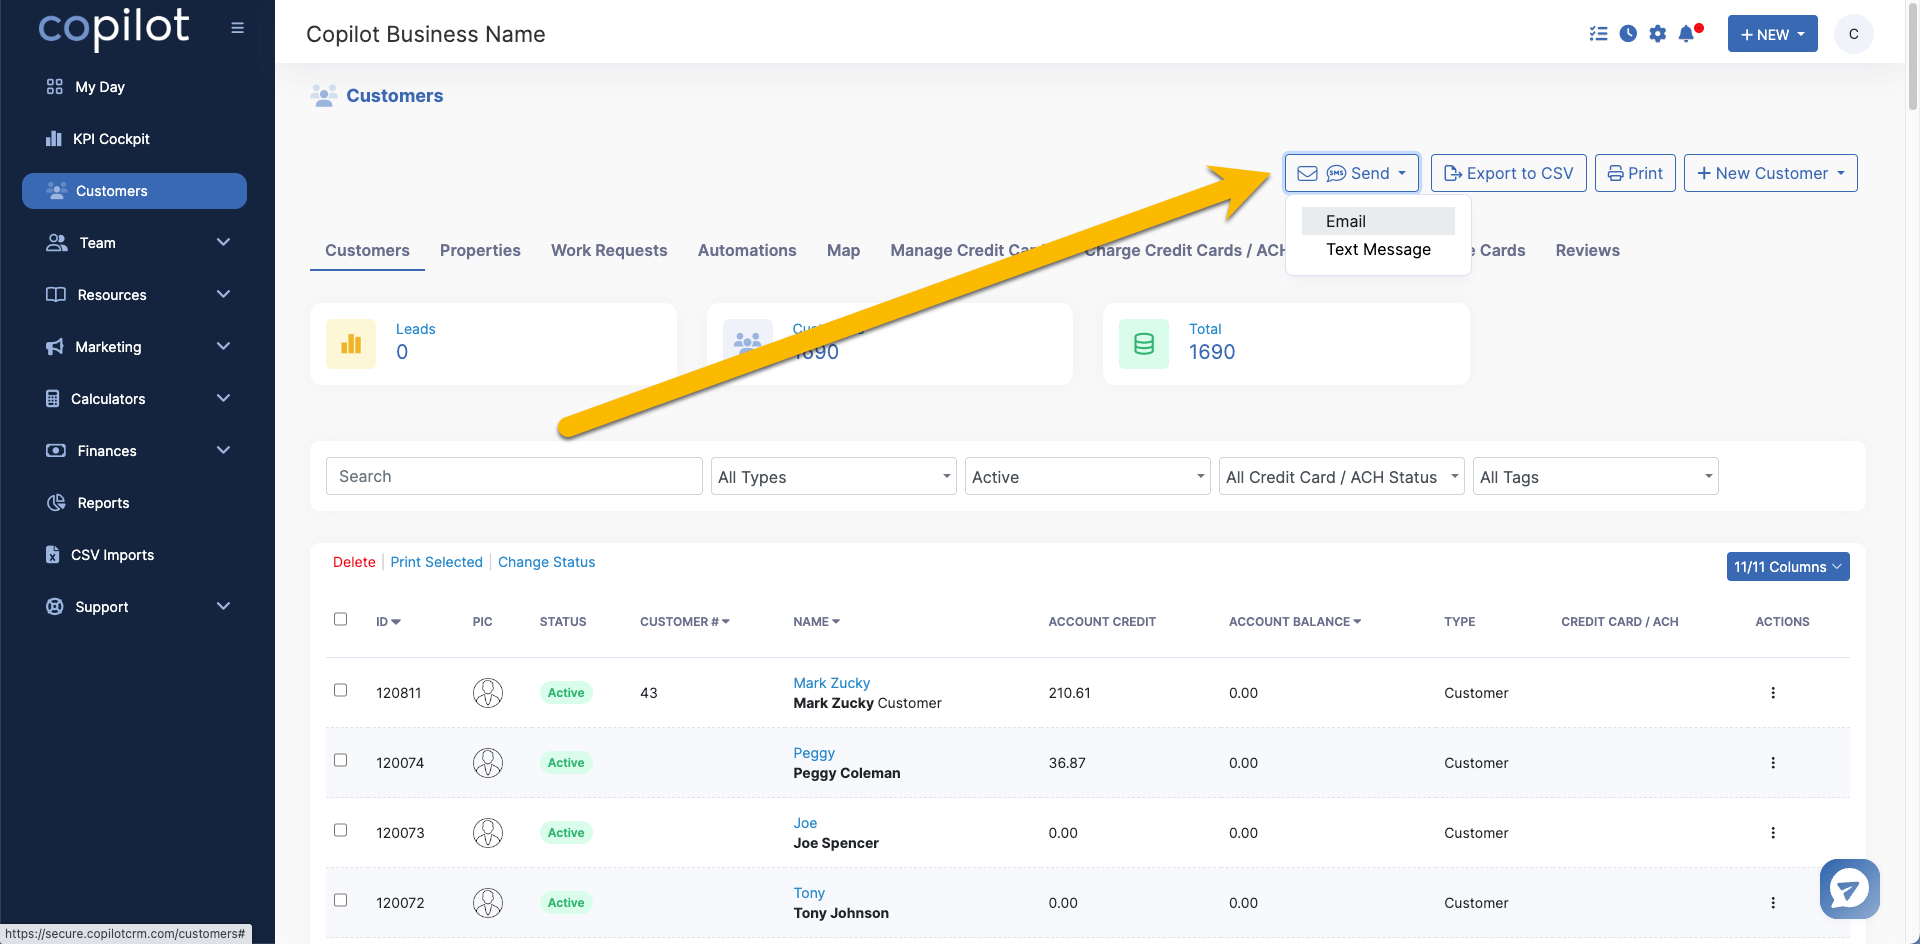Click the Print button

tap(1635, 173)
